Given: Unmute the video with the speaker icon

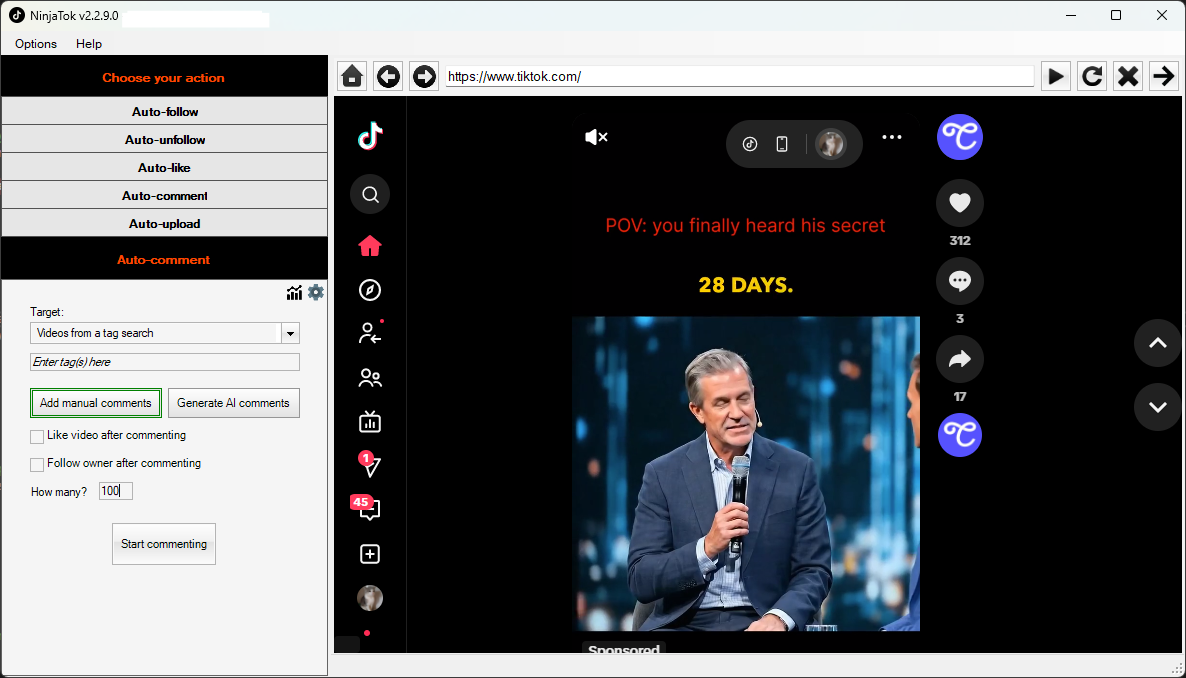Looking at the screenshot, I should pyautogui.click(x=596, y=137).
